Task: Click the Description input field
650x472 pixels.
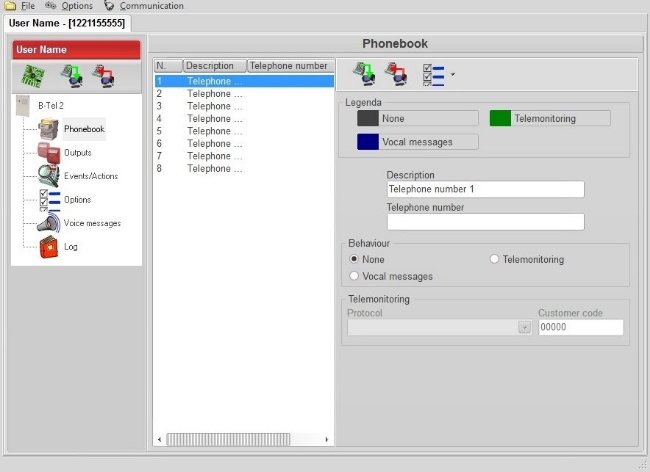Action: (485, 189)
